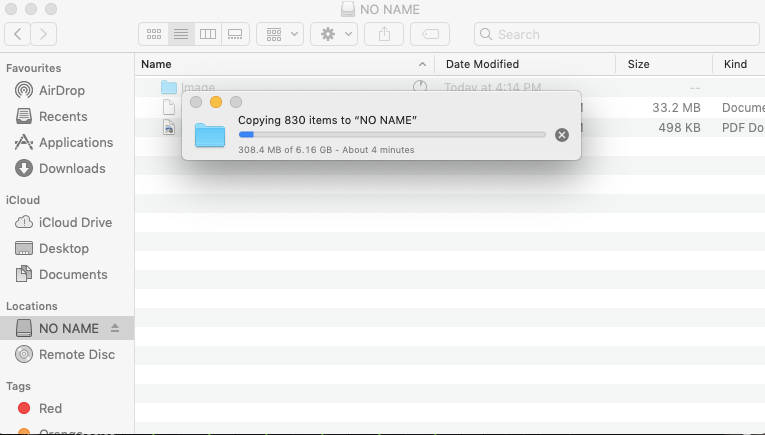Open Recents in the sidebar

pyautogui.click(x=62, y=116)
